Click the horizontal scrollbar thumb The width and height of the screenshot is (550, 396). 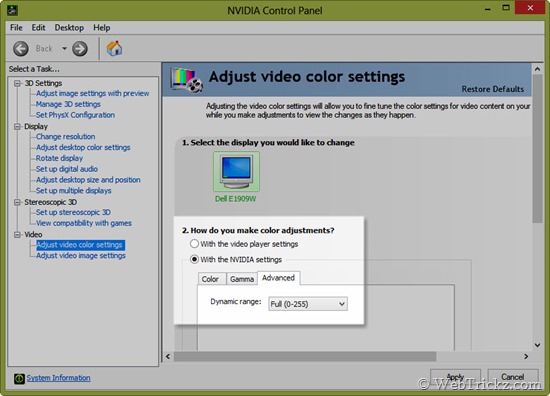coord(305,356)
